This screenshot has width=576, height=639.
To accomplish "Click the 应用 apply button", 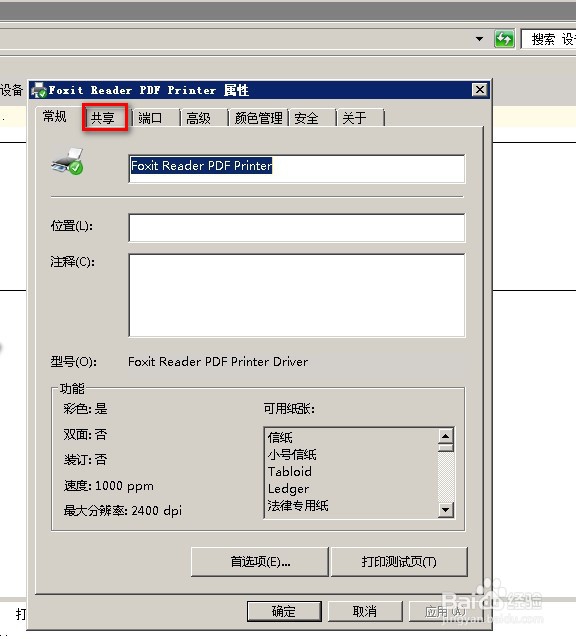I will (445, 611).
